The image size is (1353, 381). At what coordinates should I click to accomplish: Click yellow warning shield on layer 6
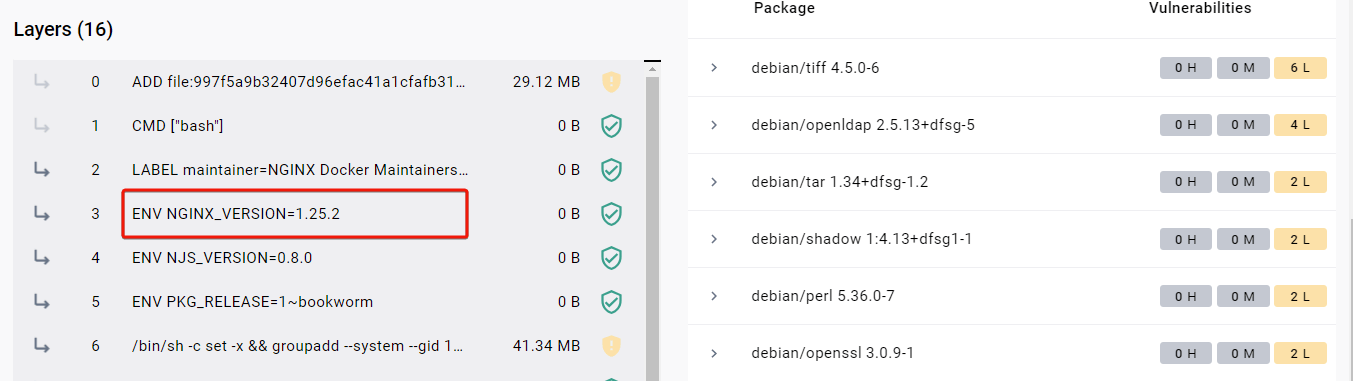[x=611, y=346]
